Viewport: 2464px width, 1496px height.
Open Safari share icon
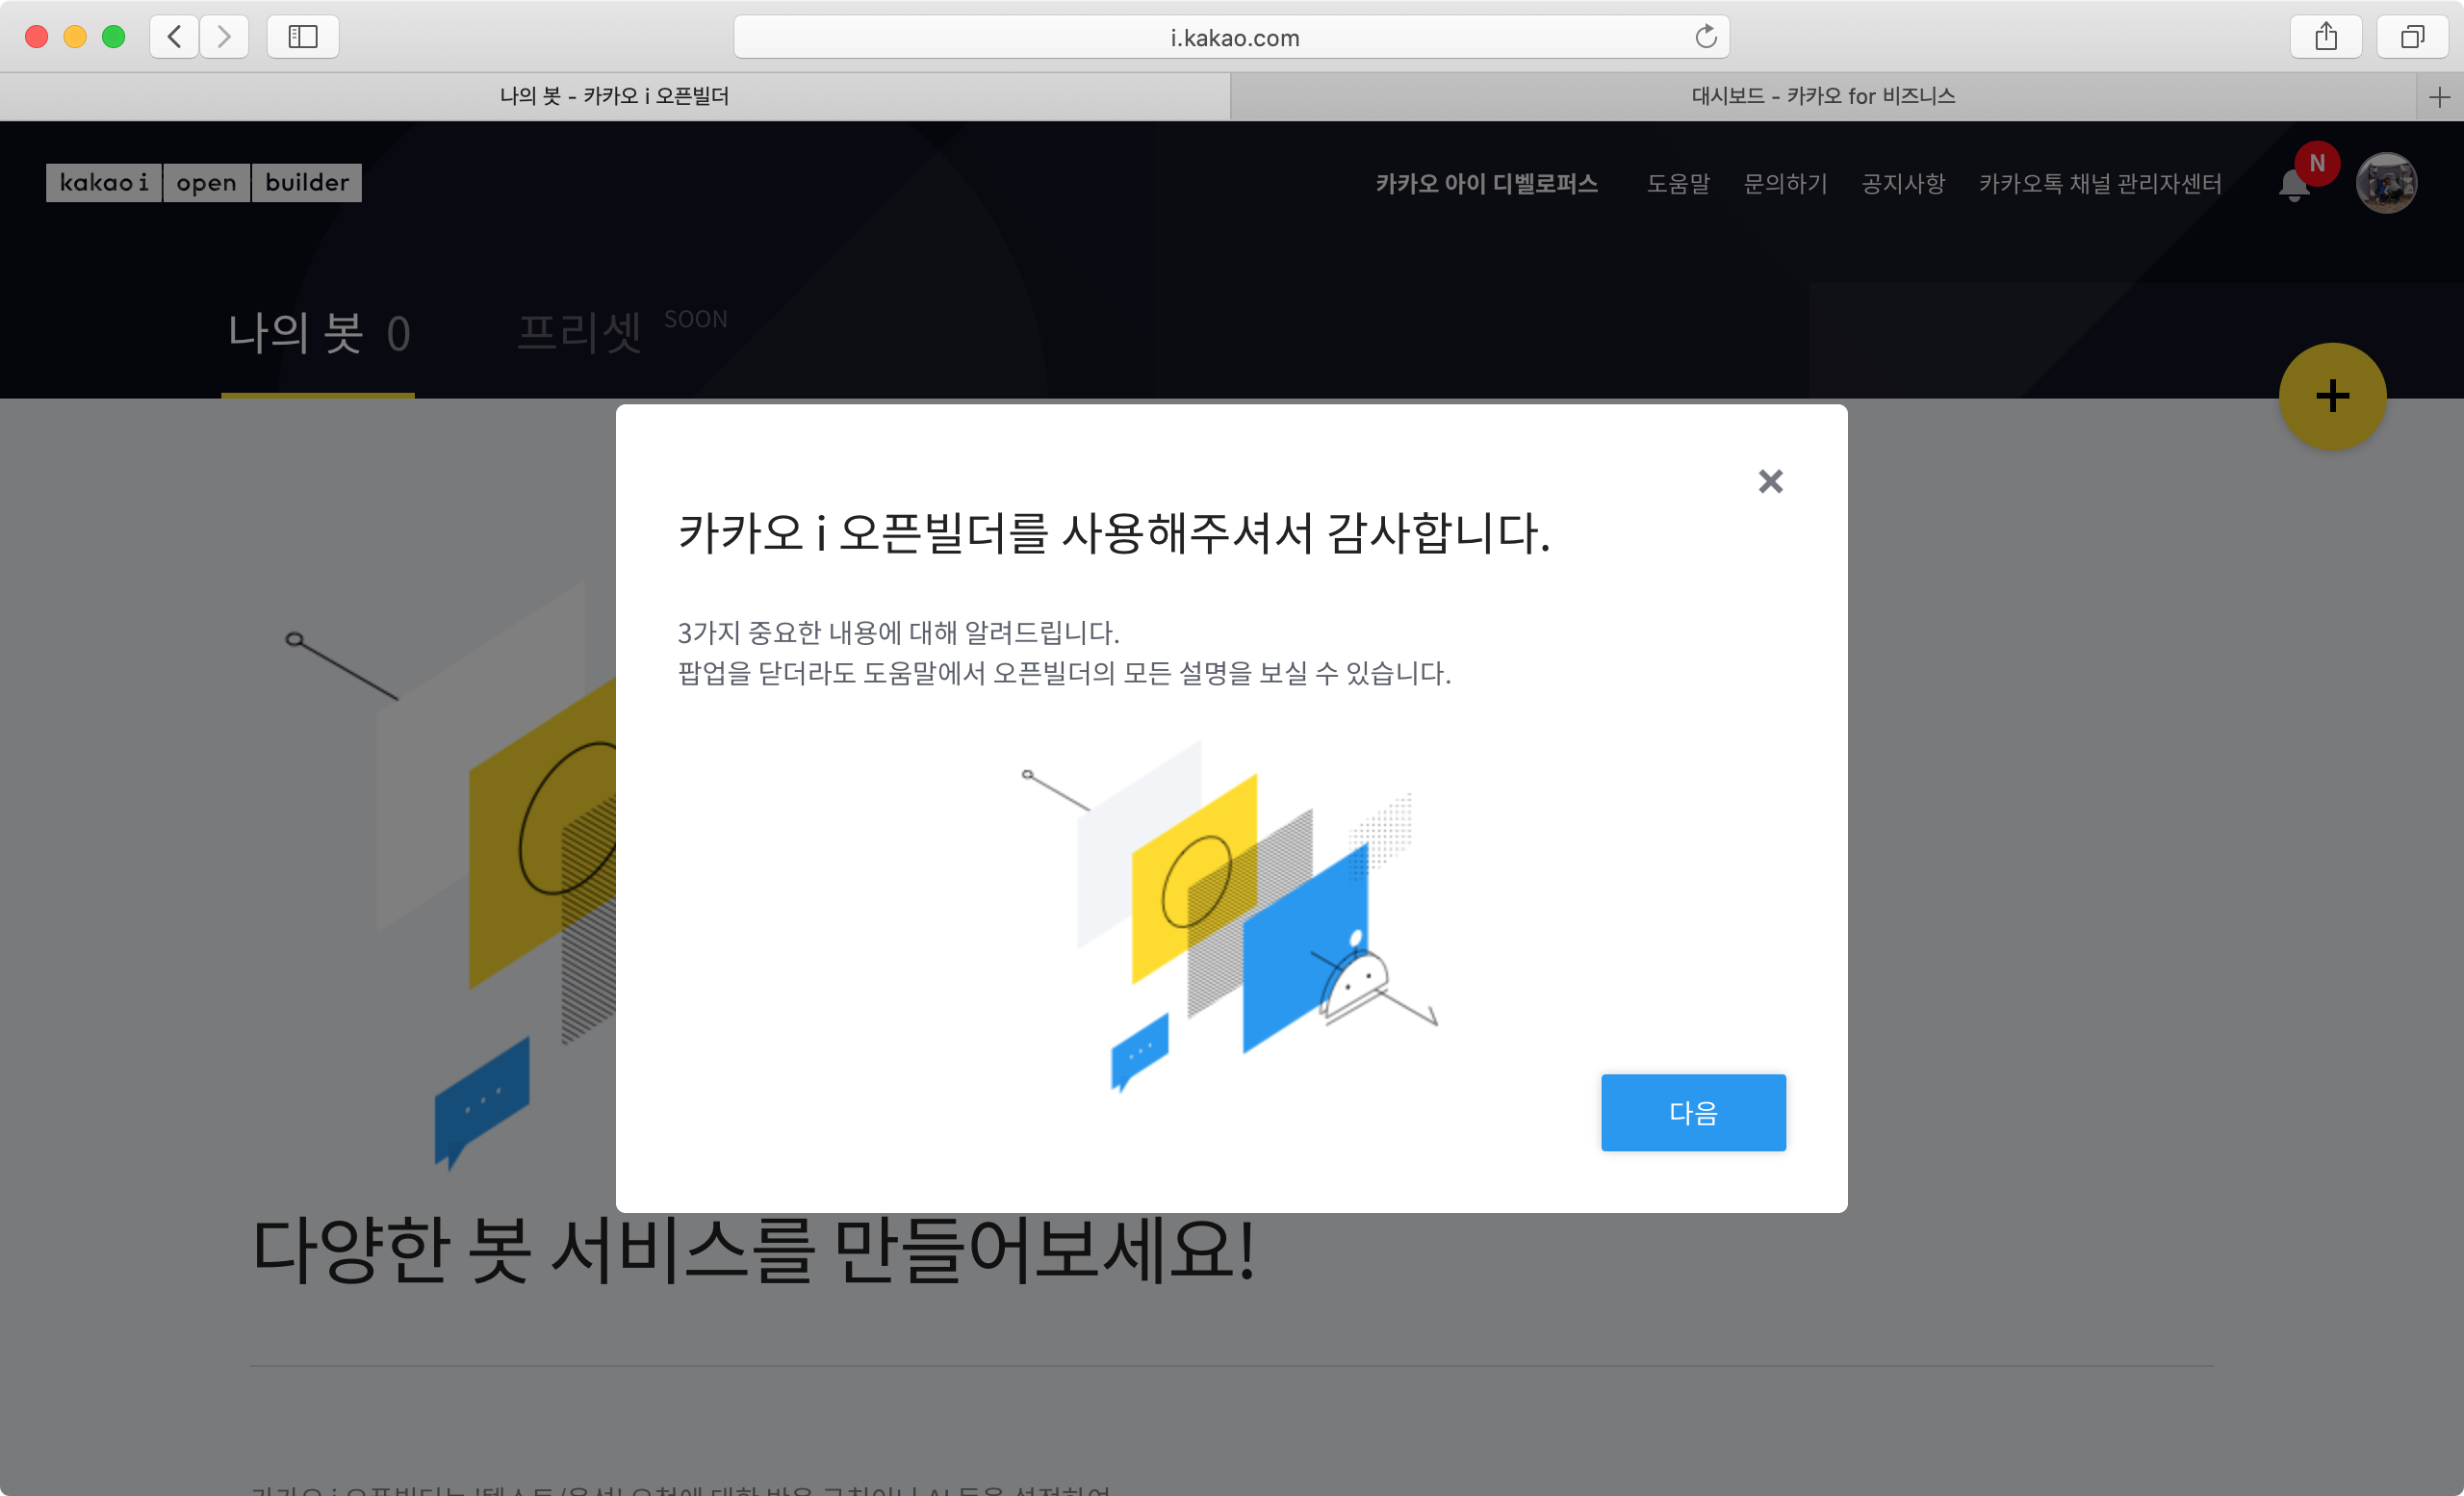[2326, 37]
